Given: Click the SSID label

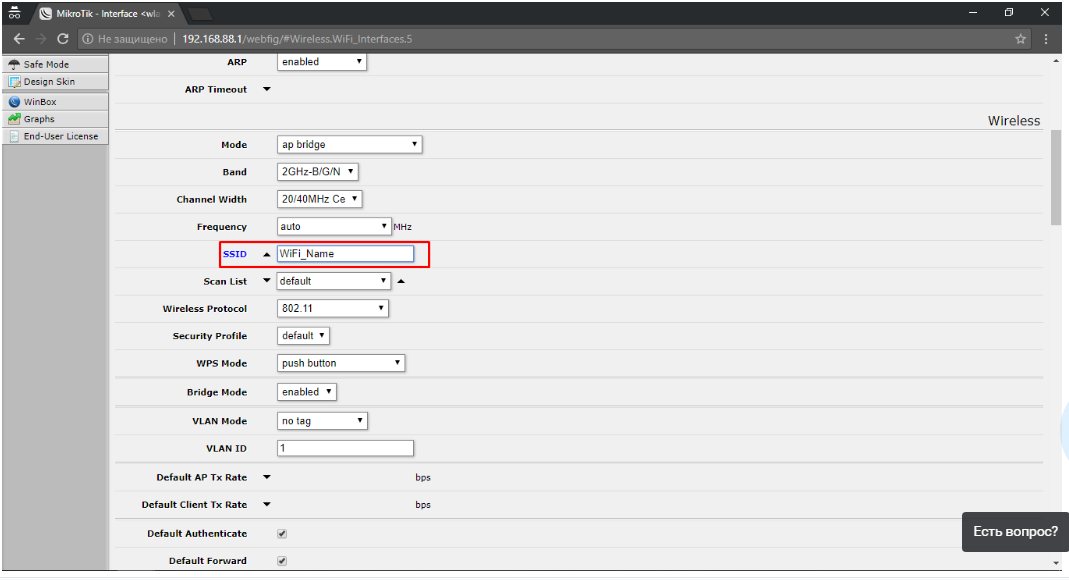Looking at the screenshot, I should (x=235, y=254).
